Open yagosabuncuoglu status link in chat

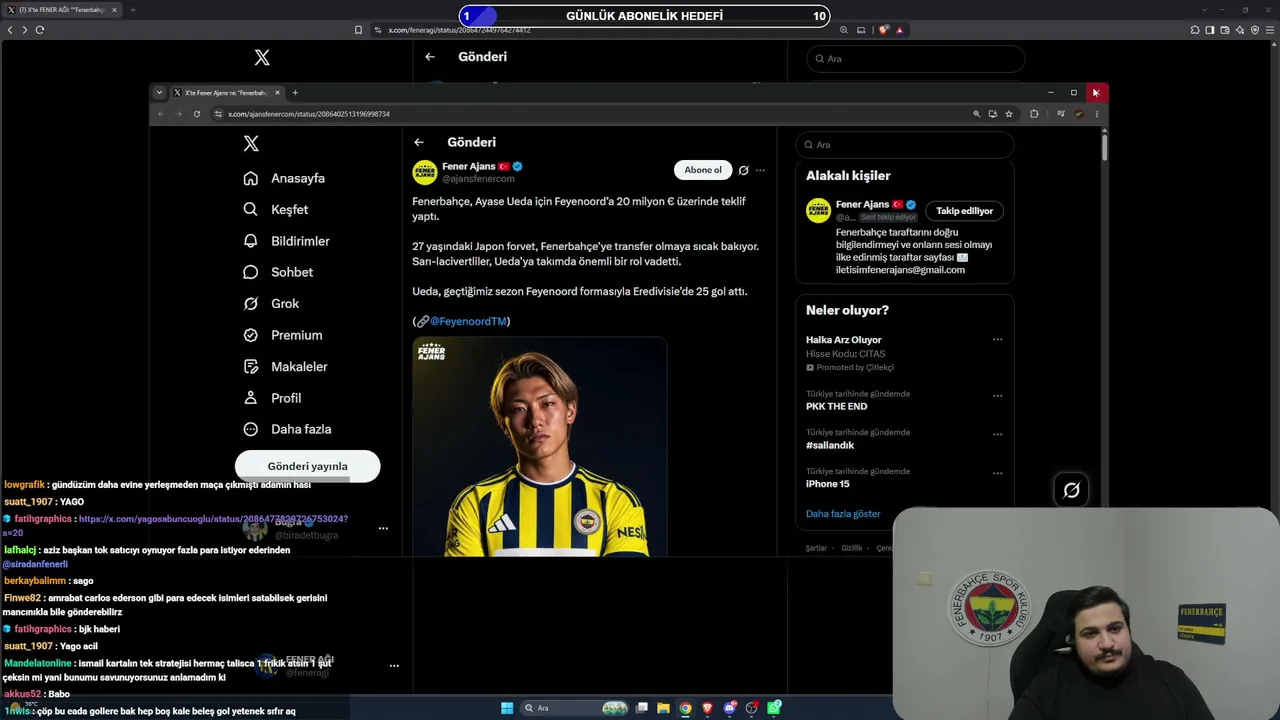[213, 519]
